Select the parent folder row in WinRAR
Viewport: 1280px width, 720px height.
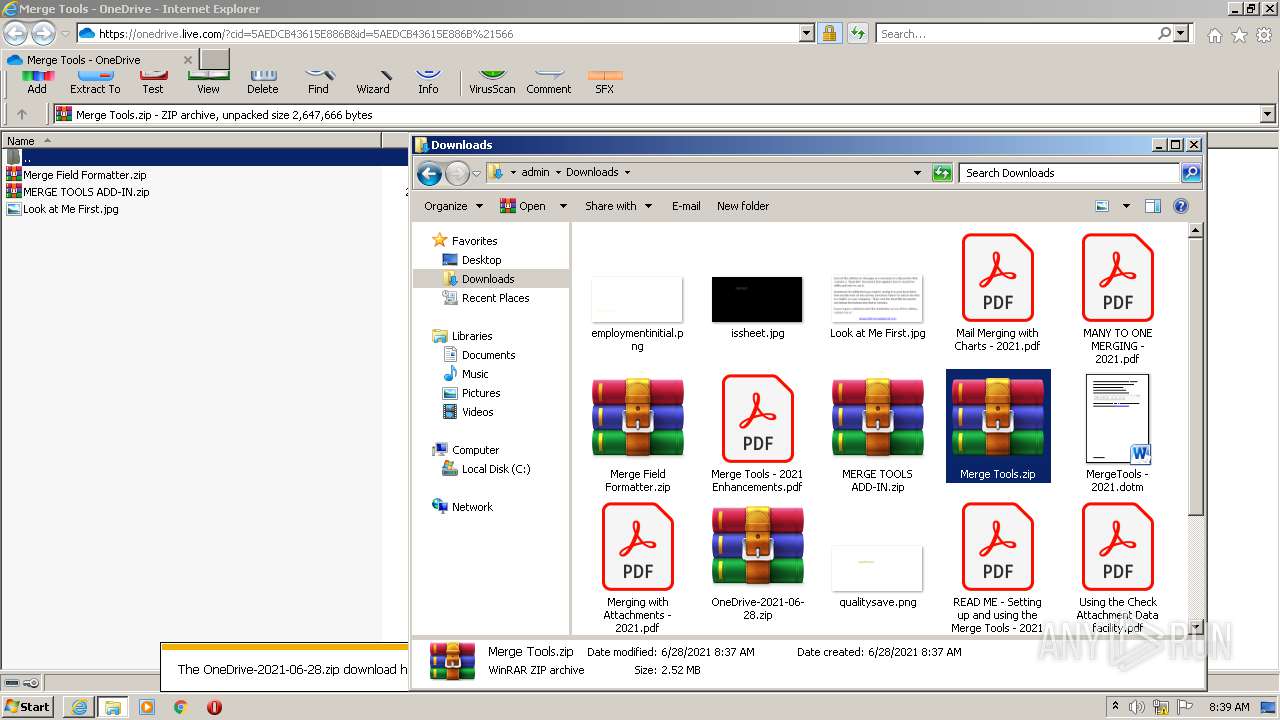point(204,157)
